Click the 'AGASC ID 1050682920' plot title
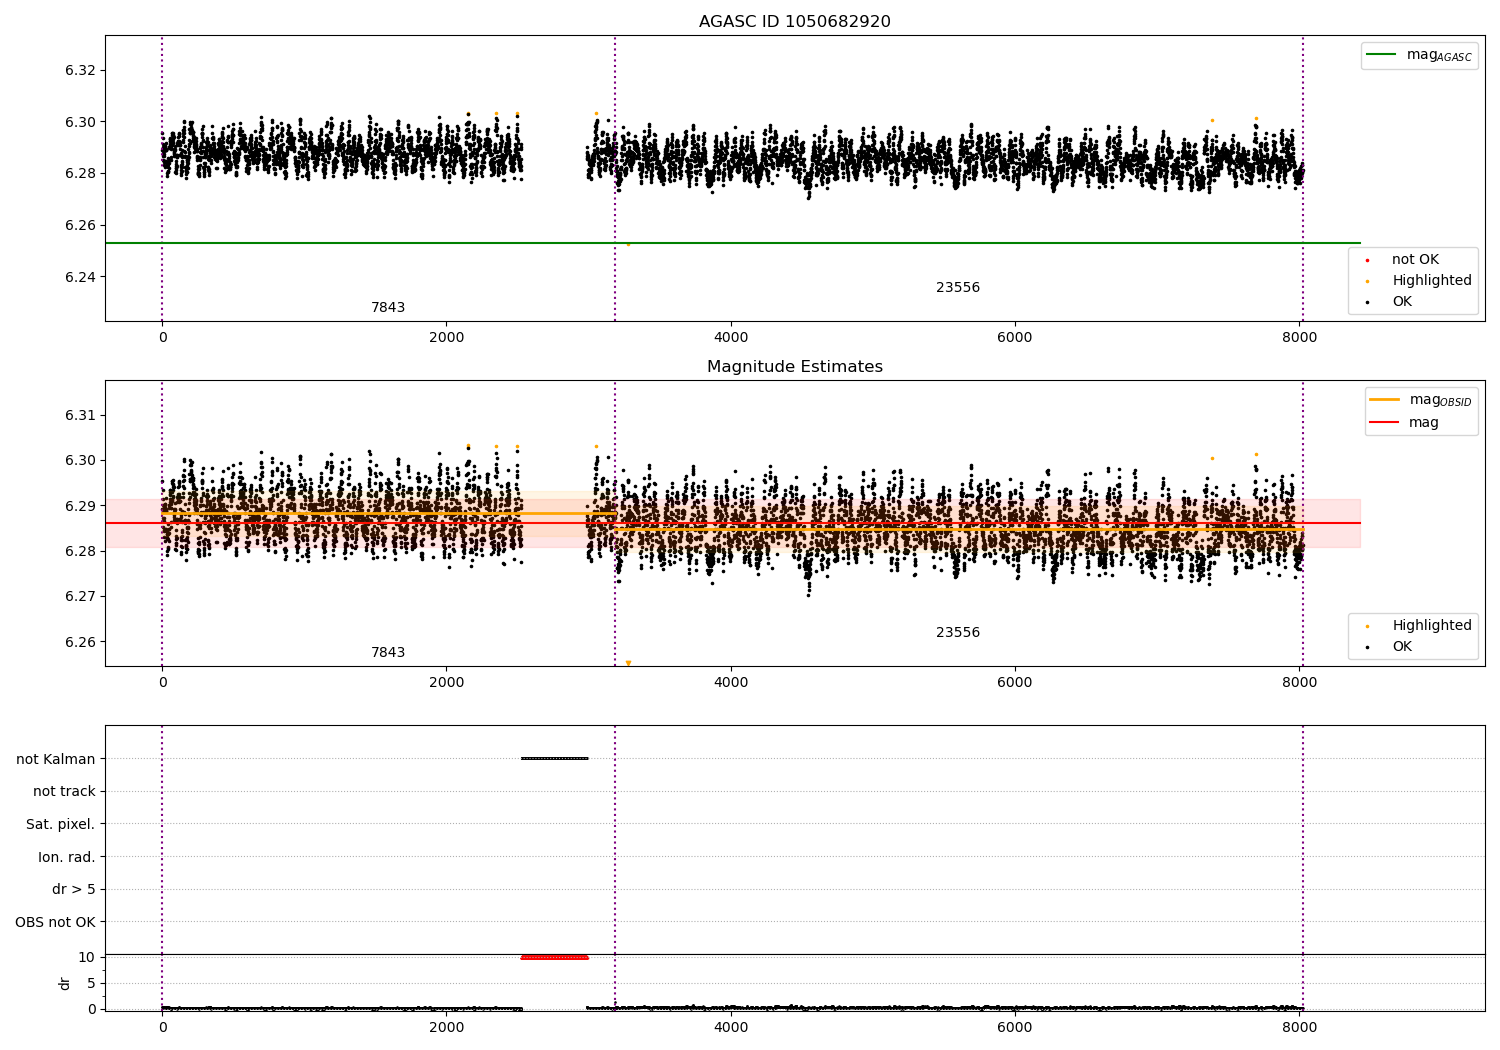The height and width of the screenshot is (1050, 1500). (794, 22)
